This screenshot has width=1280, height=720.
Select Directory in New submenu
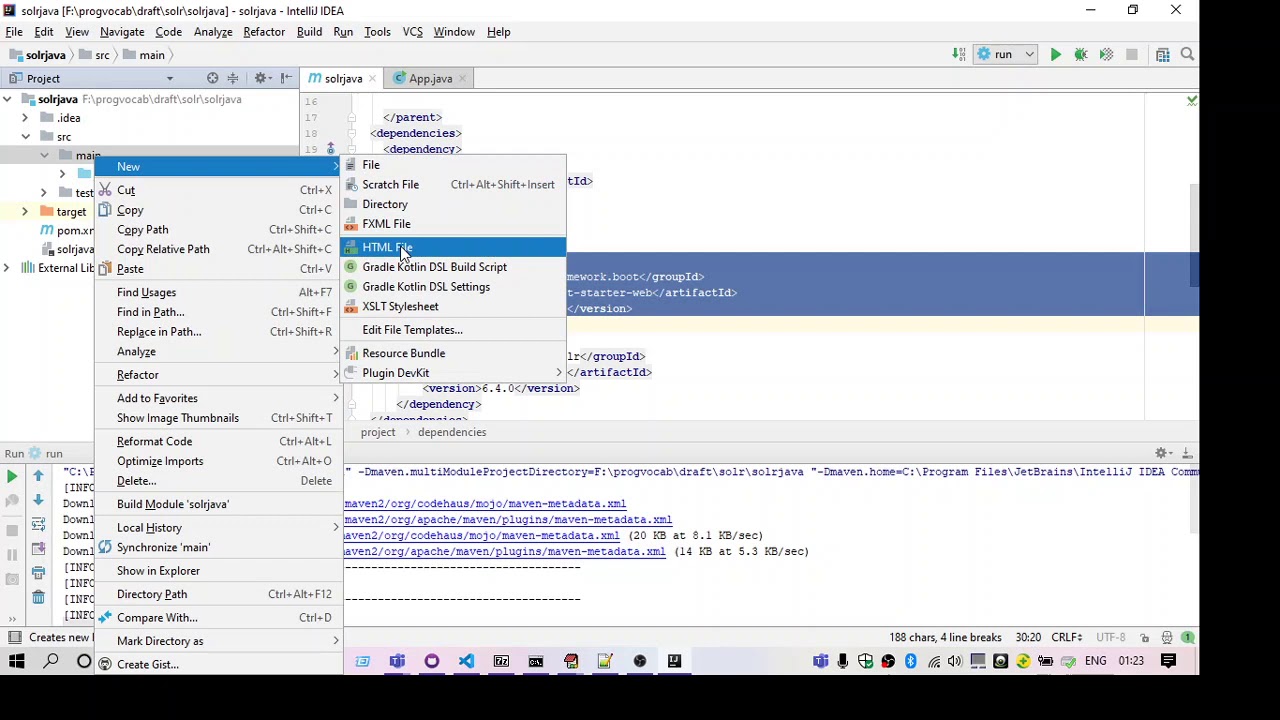click(453, 204)
